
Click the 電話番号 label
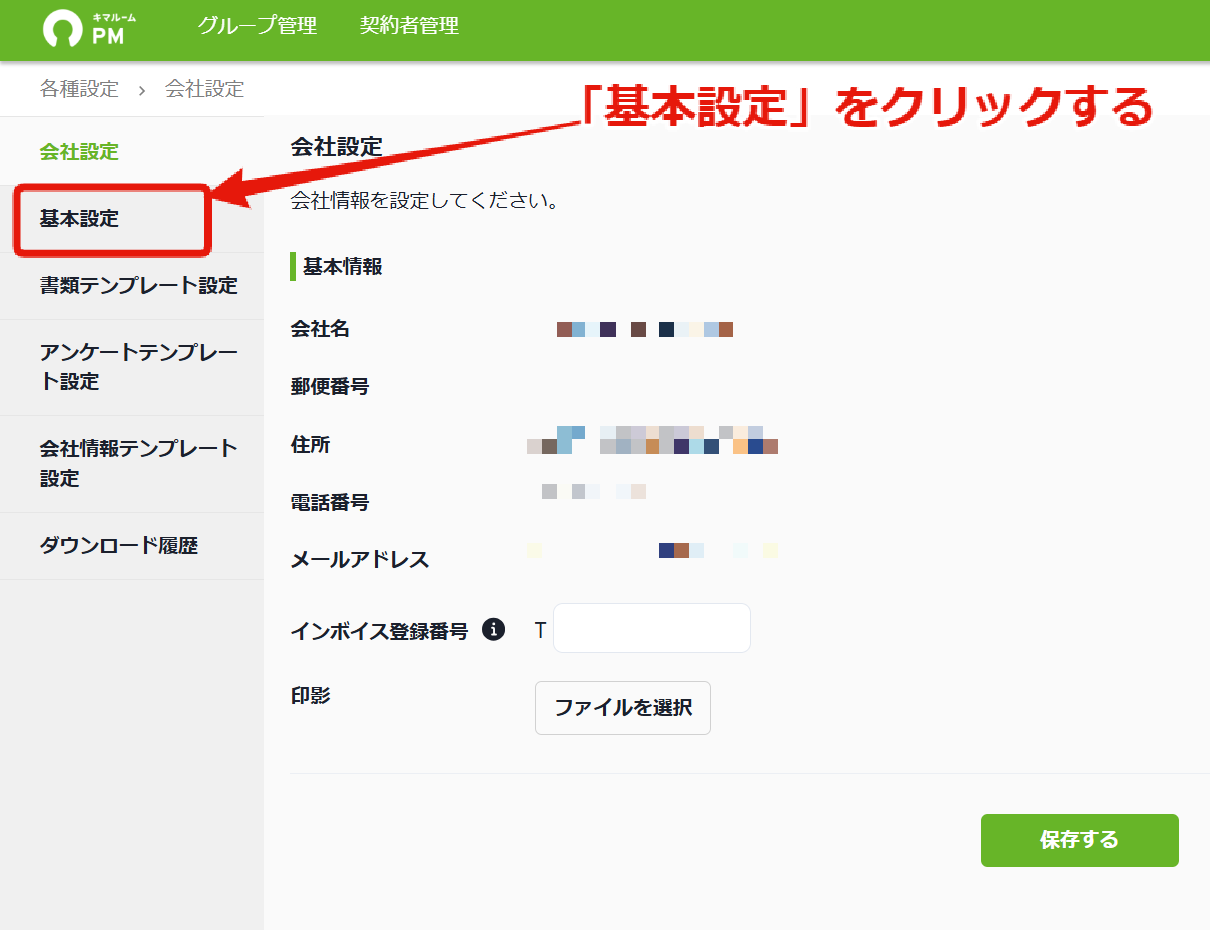click(x=330, y=502)
